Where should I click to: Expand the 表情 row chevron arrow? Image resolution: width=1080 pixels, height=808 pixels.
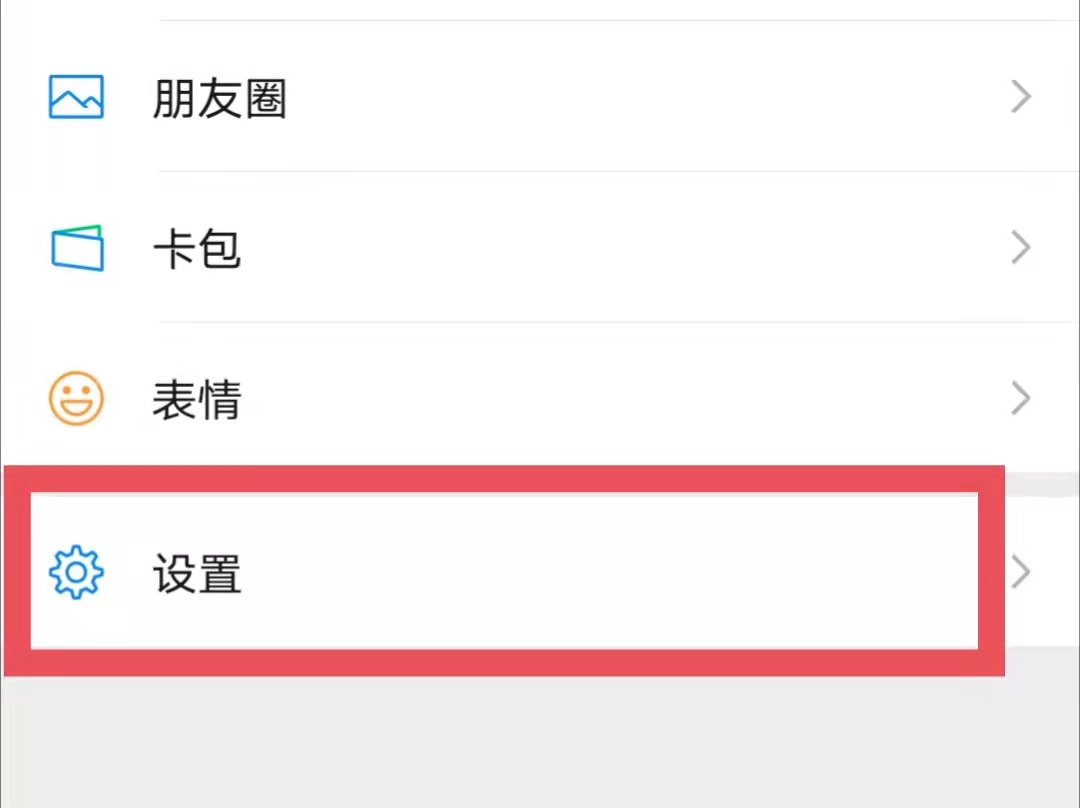[x=1020, y=398]
